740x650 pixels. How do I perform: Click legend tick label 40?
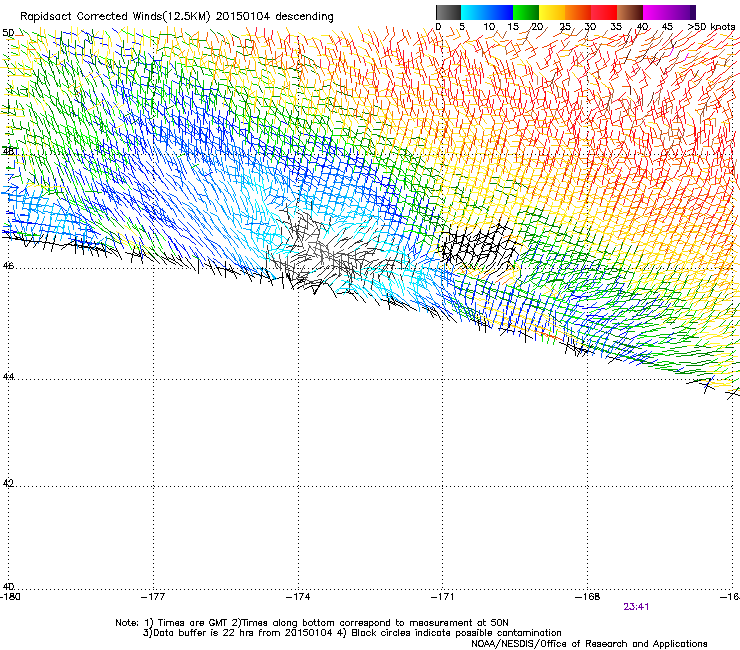pos(642,27)
